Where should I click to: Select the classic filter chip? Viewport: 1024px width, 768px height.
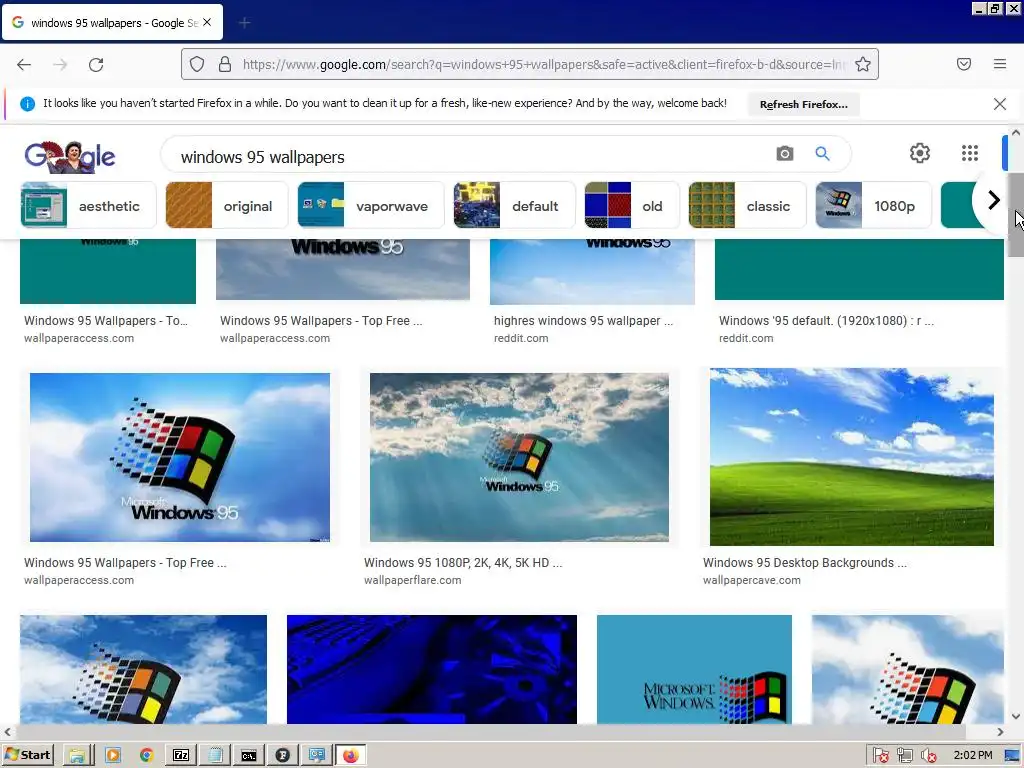click(x=747, y=206)
